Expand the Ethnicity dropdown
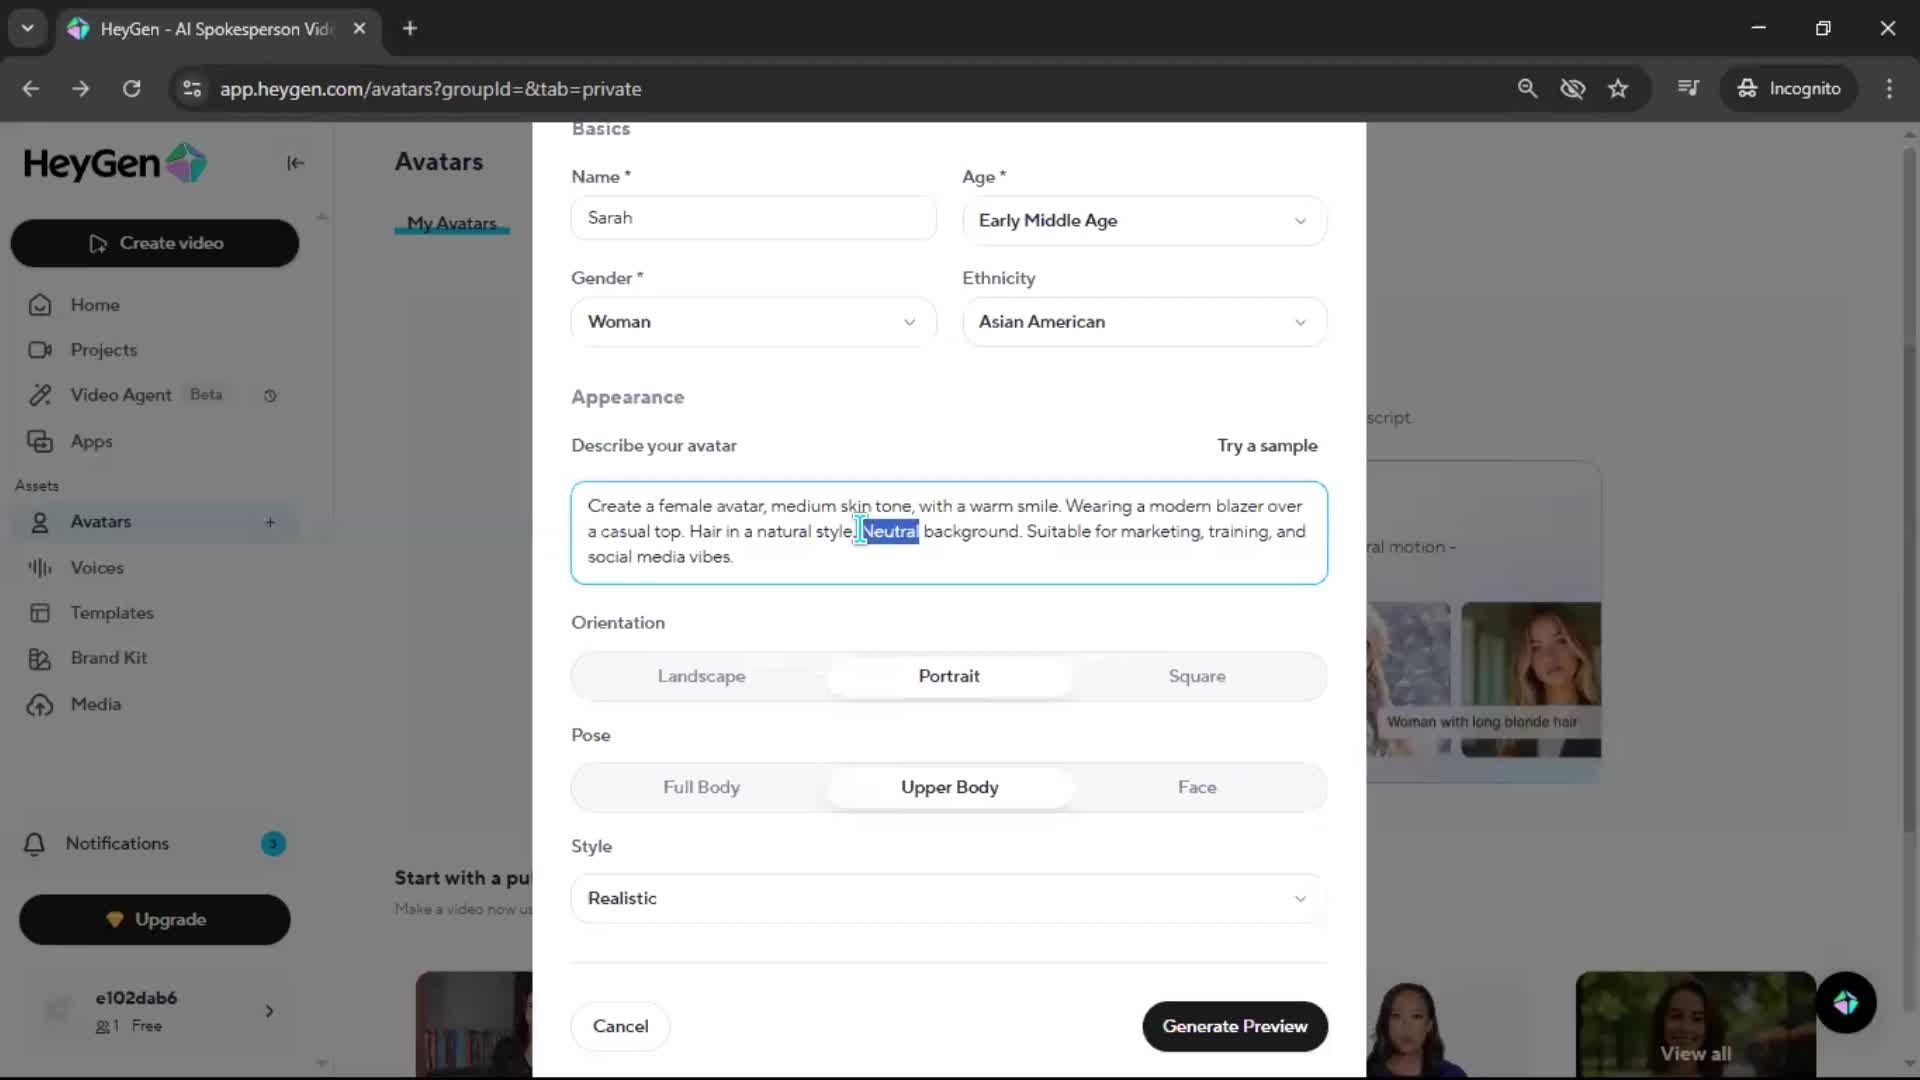This screenshot has height=1080, width=1920. (1144, 322)
